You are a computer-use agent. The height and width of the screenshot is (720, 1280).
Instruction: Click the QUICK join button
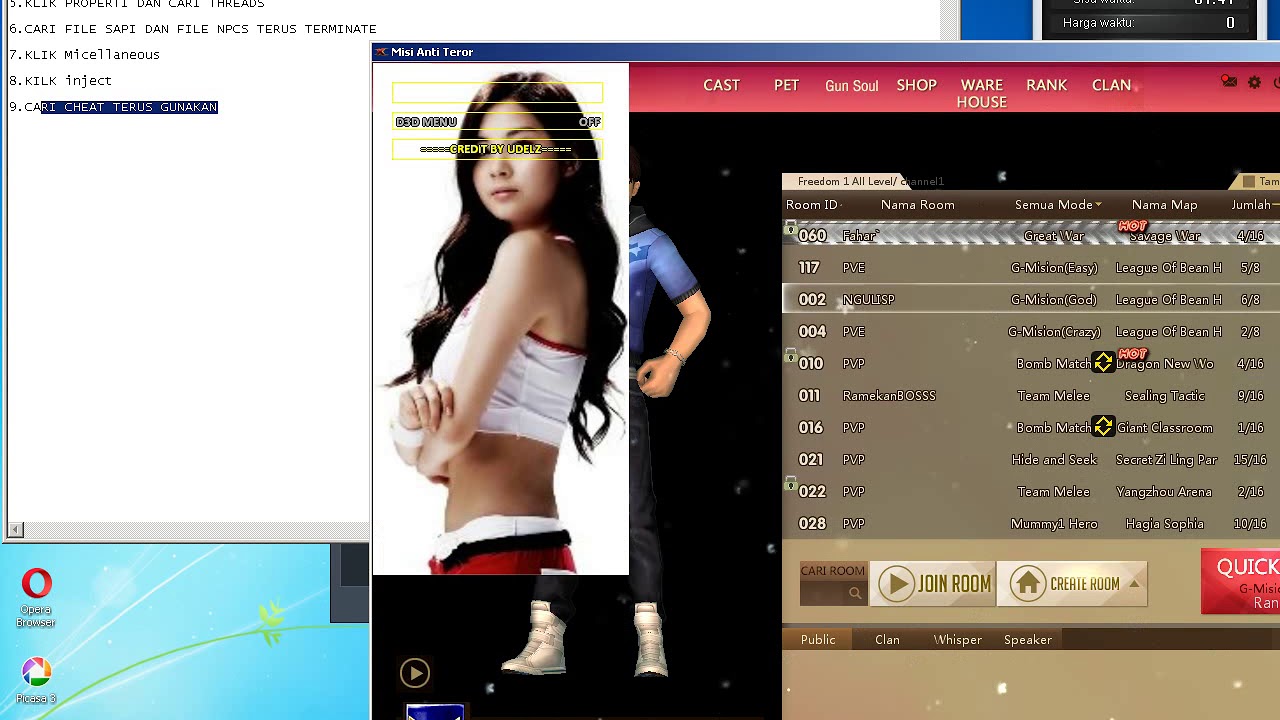[1240, 581]
